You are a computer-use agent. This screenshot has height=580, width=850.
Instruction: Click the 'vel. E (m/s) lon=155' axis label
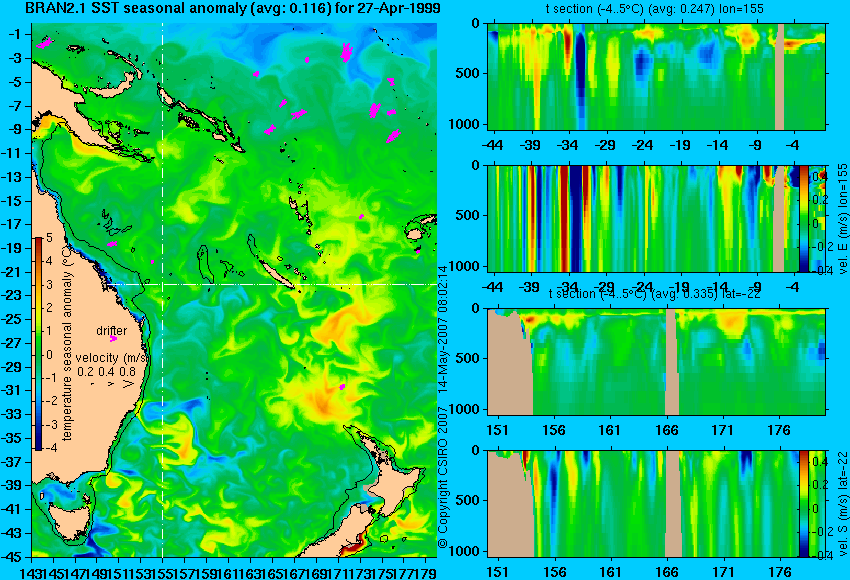click(x=842, y=218)
